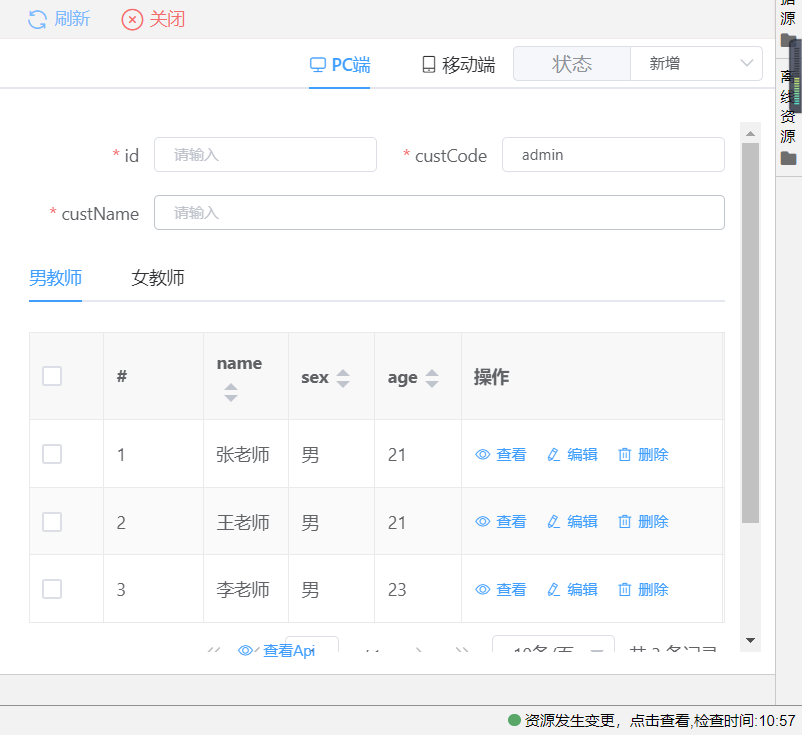Click the phone icon for 移动端
The image size is (802, 736).
[429, 65]
